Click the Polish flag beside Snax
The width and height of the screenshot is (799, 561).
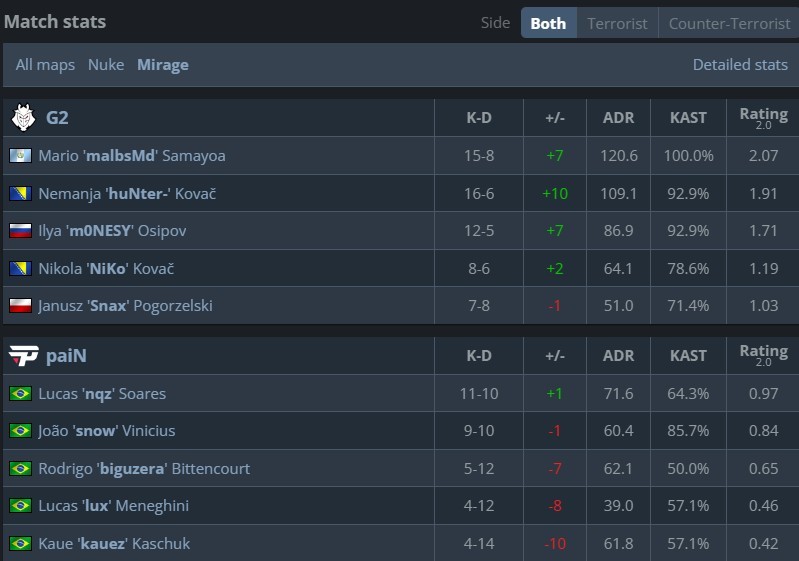click(x=20, y=306)
